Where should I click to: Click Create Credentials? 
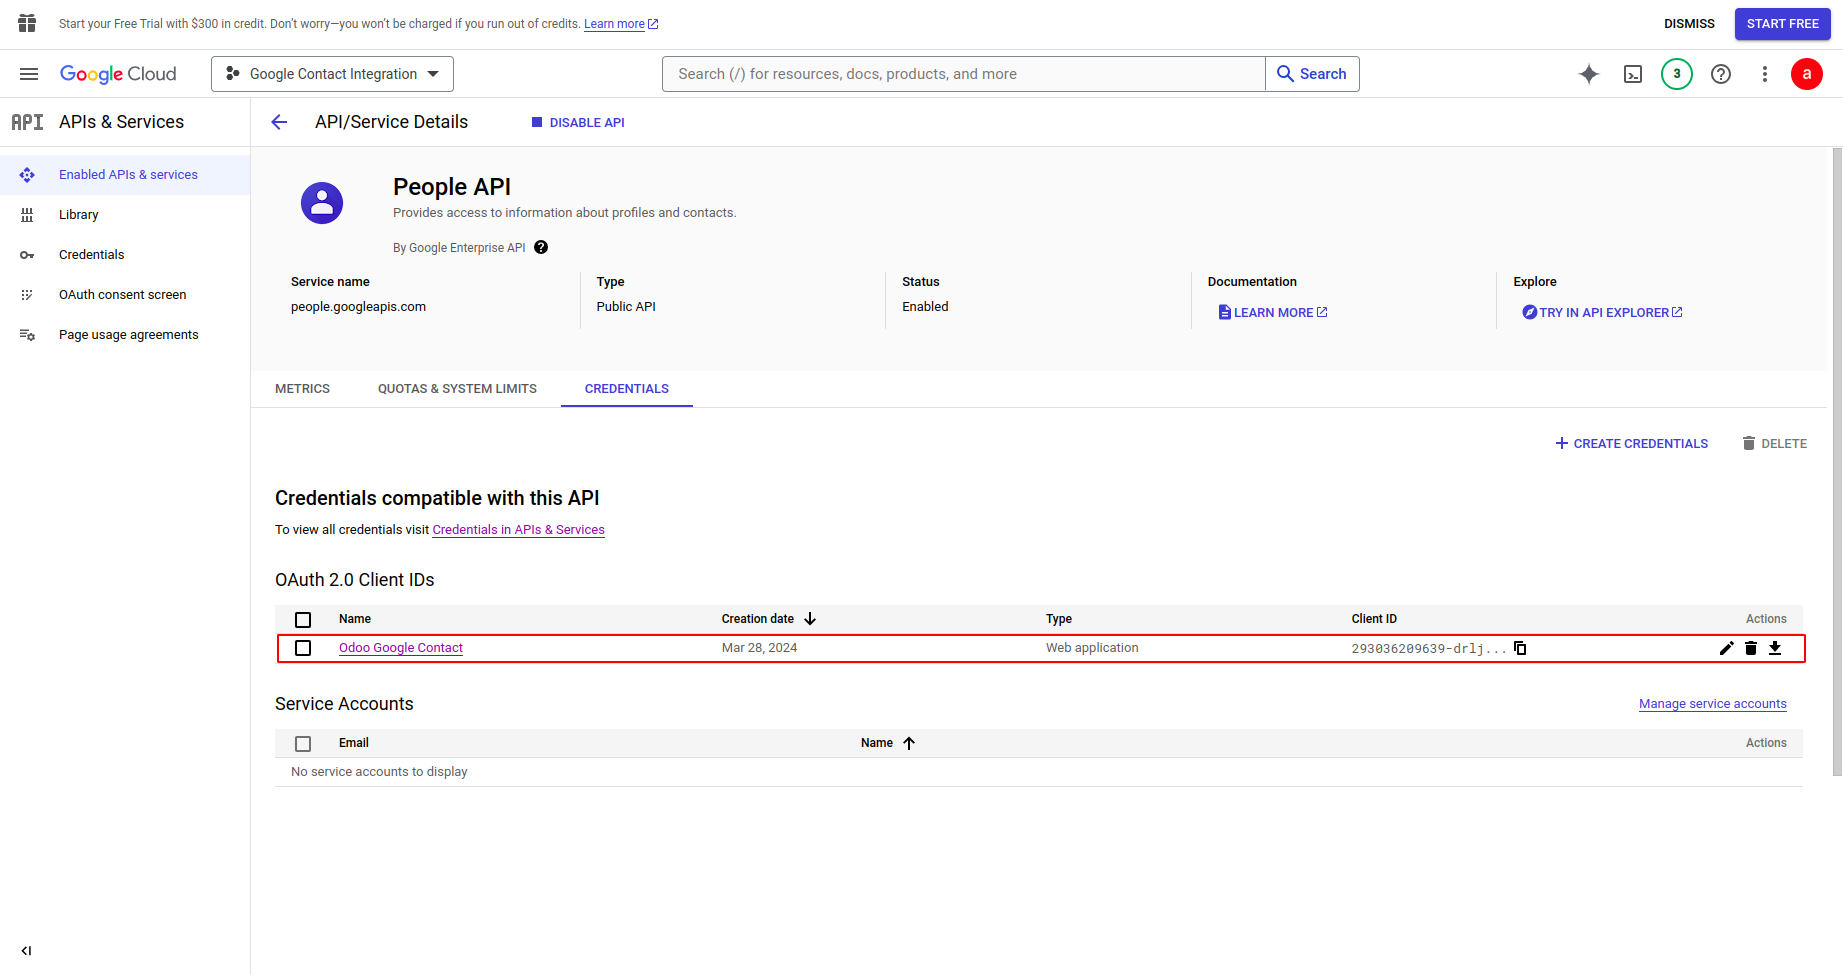pyautogui.click(x=1632, y=443)
